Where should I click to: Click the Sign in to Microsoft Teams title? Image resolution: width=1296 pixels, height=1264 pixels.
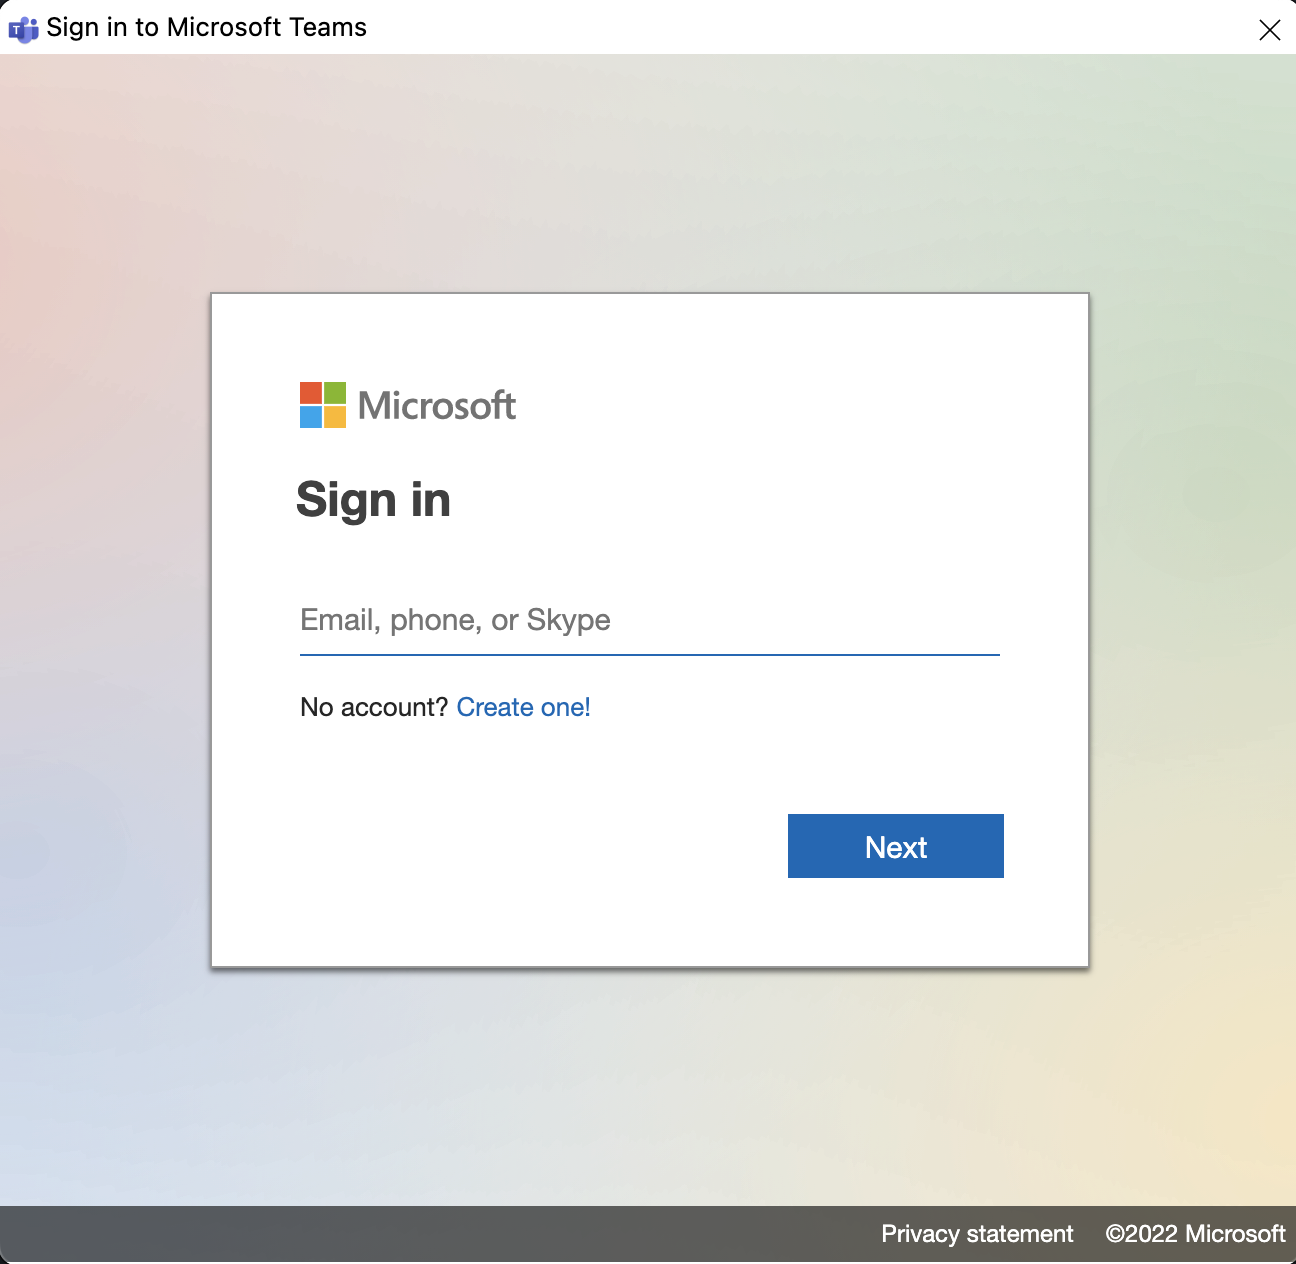click(x=207, y=27)
